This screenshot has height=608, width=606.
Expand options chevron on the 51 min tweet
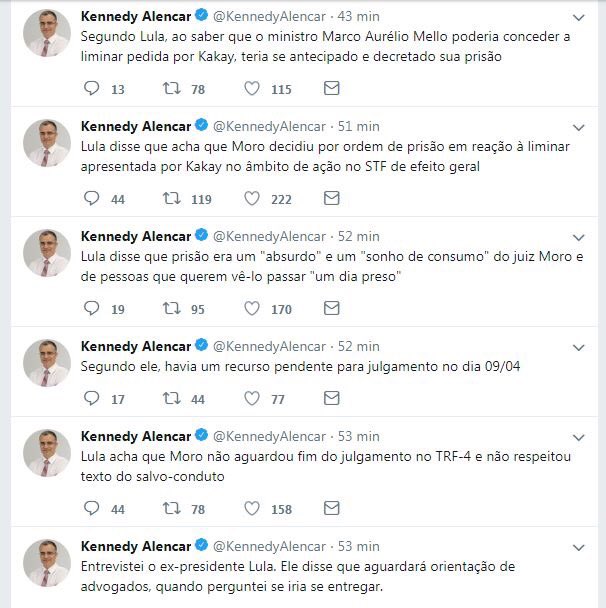click(578, 127)
